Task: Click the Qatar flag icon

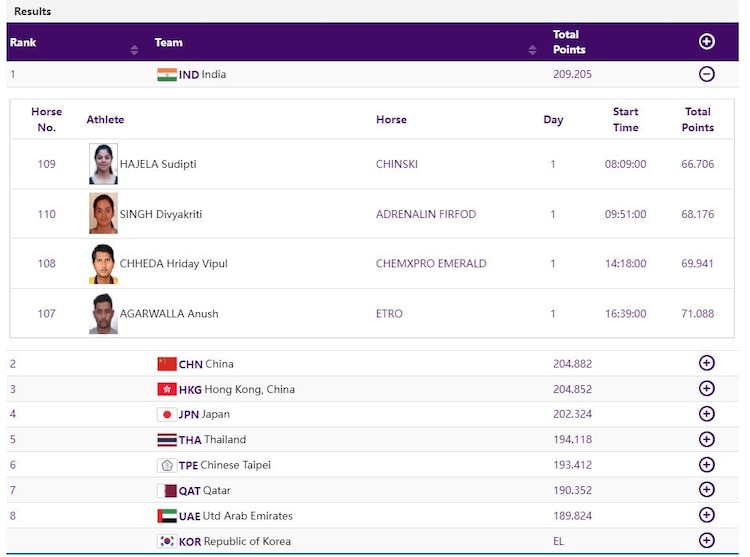Action: (x=166, y=491)
